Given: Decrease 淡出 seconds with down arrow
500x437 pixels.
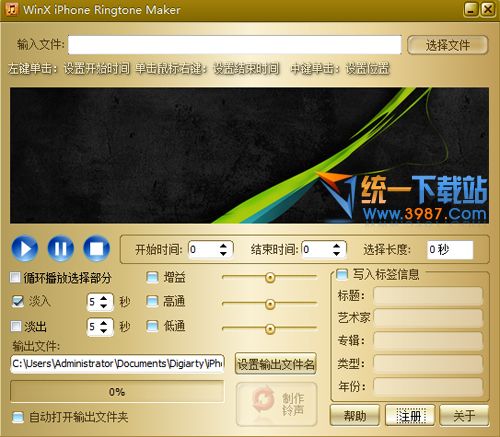Looking at the screenshot, I should click(x=104, y=330).
